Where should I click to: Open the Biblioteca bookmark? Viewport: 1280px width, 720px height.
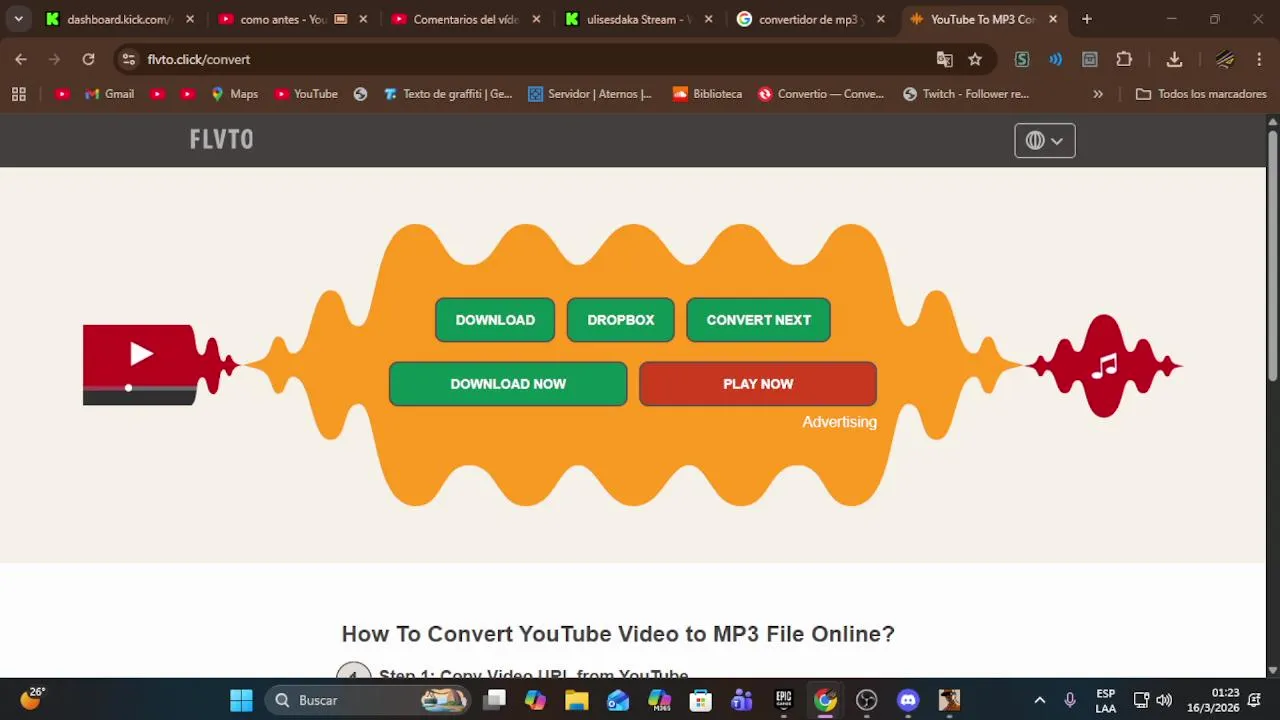click(x=707, y=94)
